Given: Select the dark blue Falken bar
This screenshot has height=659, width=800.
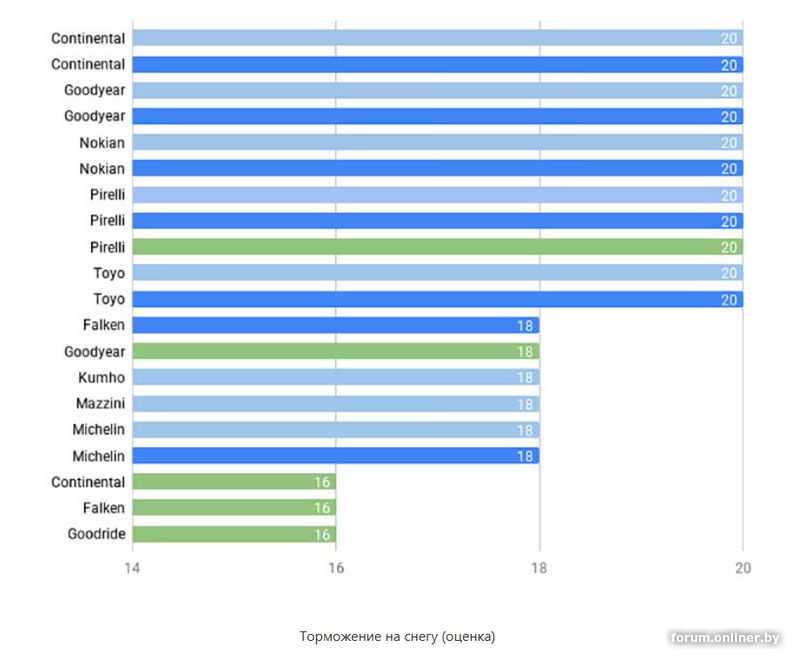Looking at the screenshot, I should coord(335,325).
